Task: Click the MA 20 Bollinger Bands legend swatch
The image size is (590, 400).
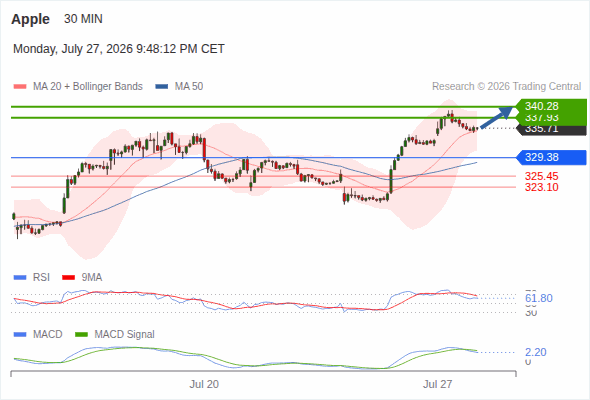Action: [20, 87]
